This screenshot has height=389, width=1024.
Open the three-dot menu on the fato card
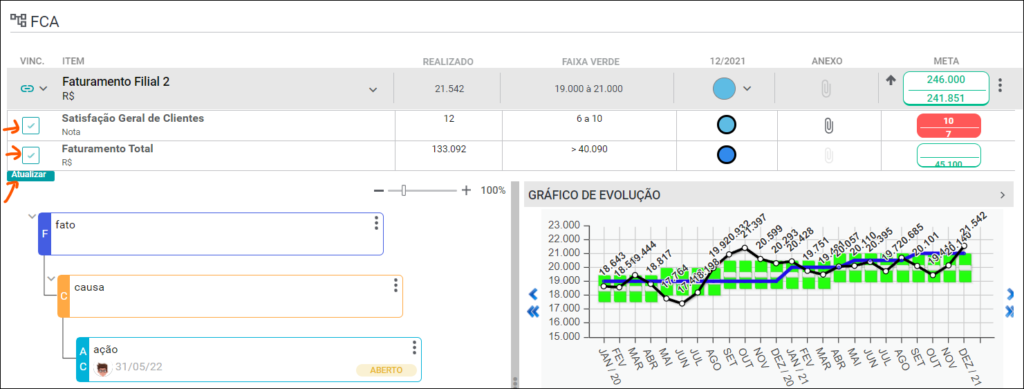point(376,224)
